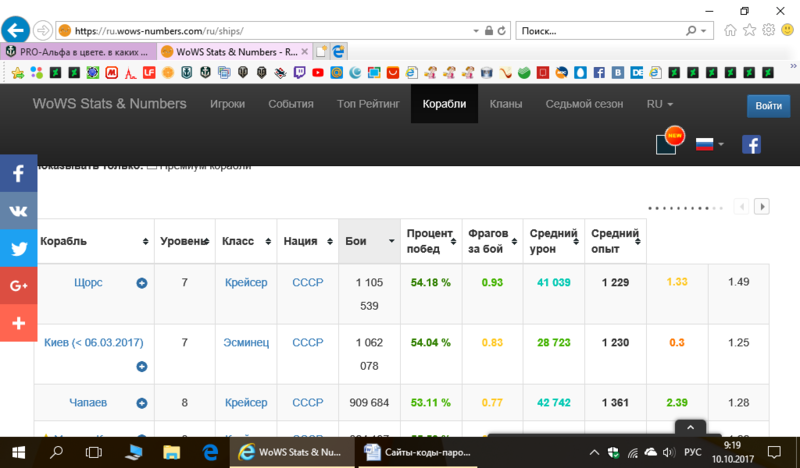
Task: Expand the Russian flag dropdown
Action: (x=710, y=144)
